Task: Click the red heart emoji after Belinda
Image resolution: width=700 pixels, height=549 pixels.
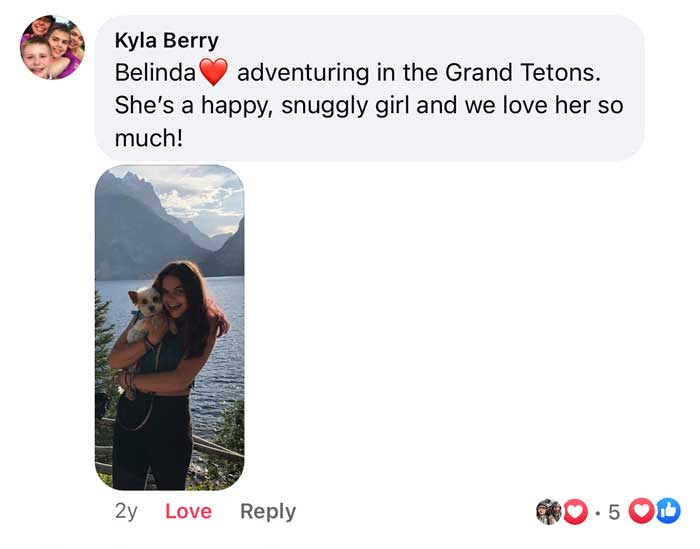Action: [214, 73]
